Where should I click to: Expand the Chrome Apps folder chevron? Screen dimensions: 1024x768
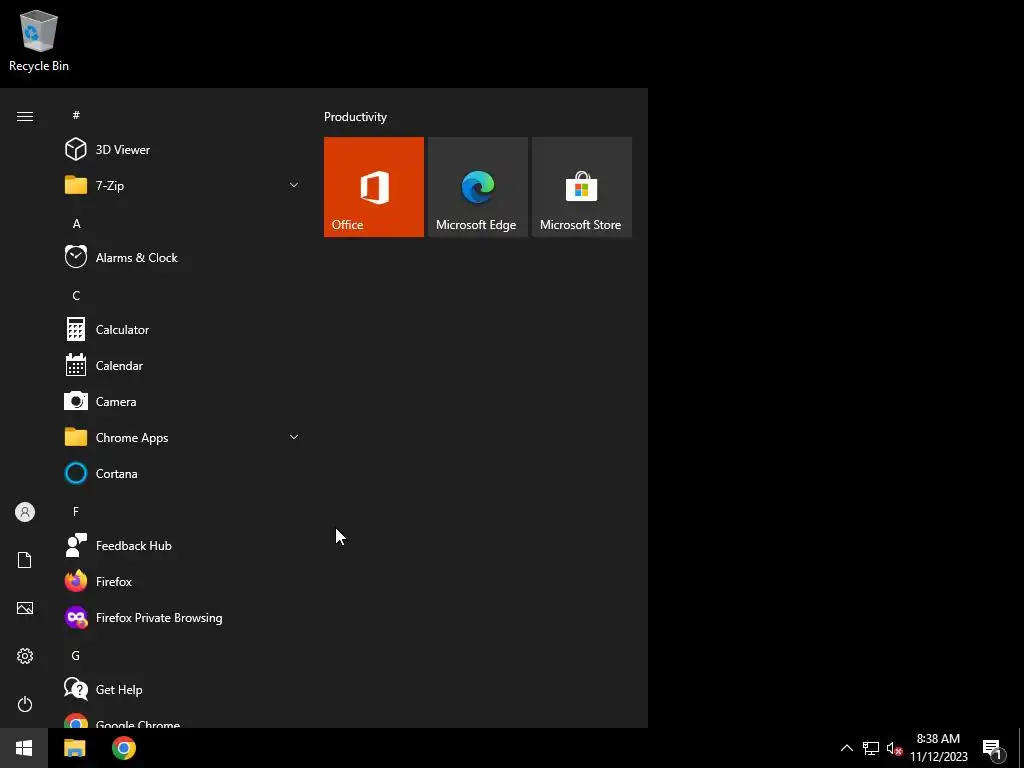tap(294, 438)
